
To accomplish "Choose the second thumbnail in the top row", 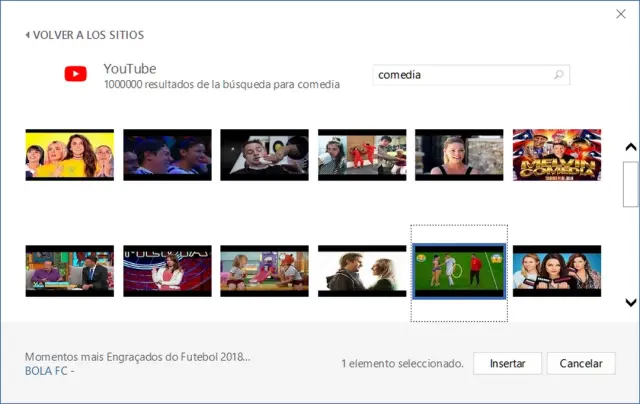I will point(167,155).
